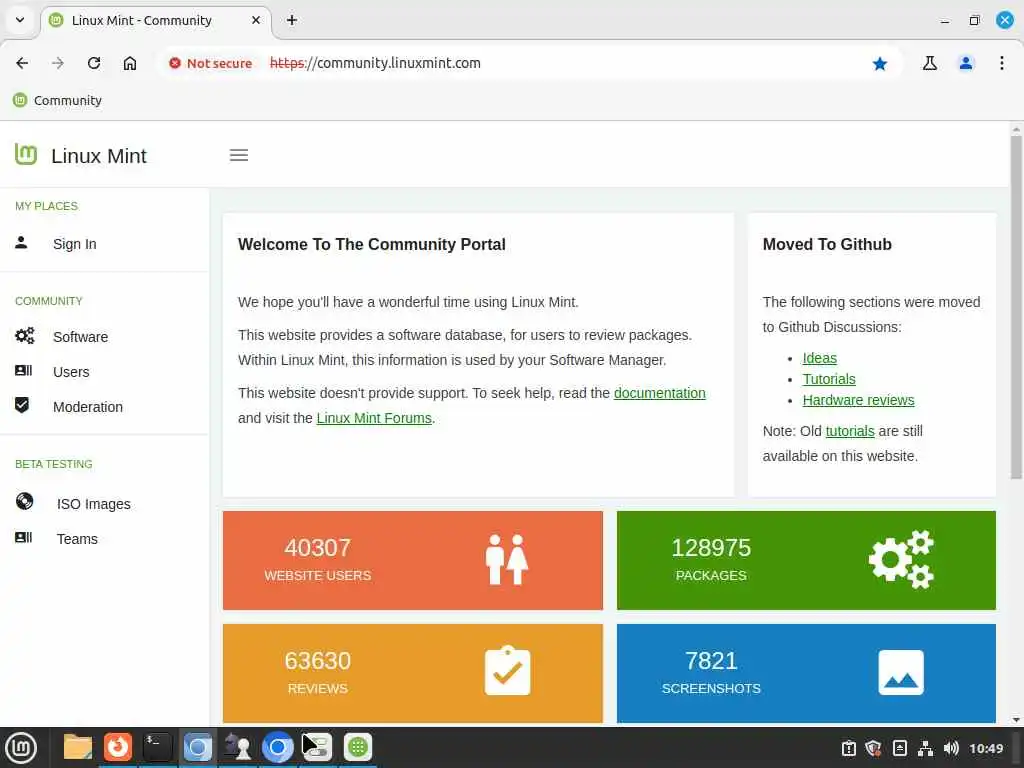Open the Files folder in taskbar
Viewport: 1024px width, 768px height.
tap(78, 747)
